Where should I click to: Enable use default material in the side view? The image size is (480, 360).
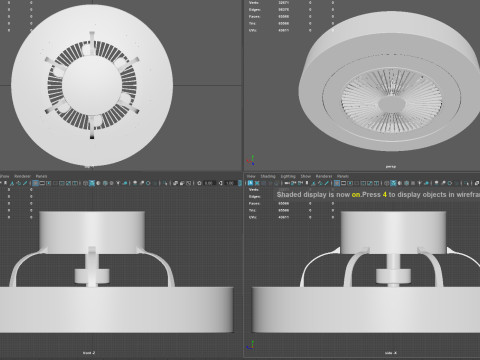[399, 183]
